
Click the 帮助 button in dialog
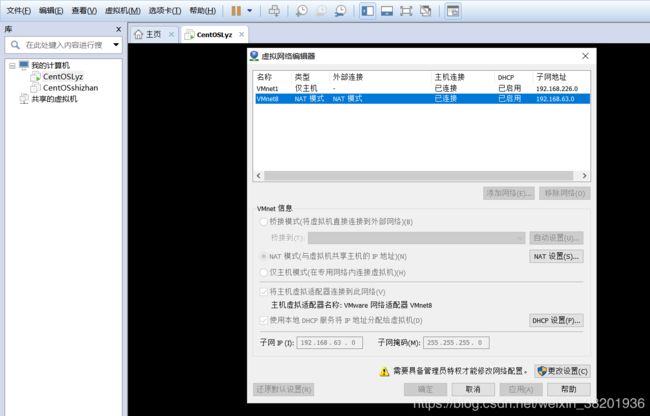click(x=569, y=389)
